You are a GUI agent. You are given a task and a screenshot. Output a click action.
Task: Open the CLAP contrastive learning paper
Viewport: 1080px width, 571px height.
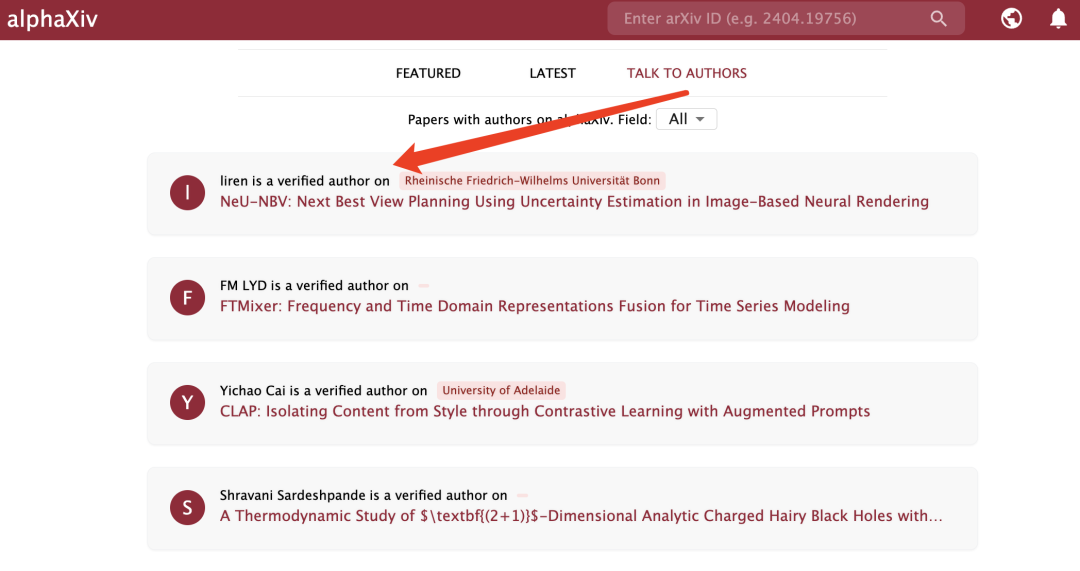[x=545, y=411]
